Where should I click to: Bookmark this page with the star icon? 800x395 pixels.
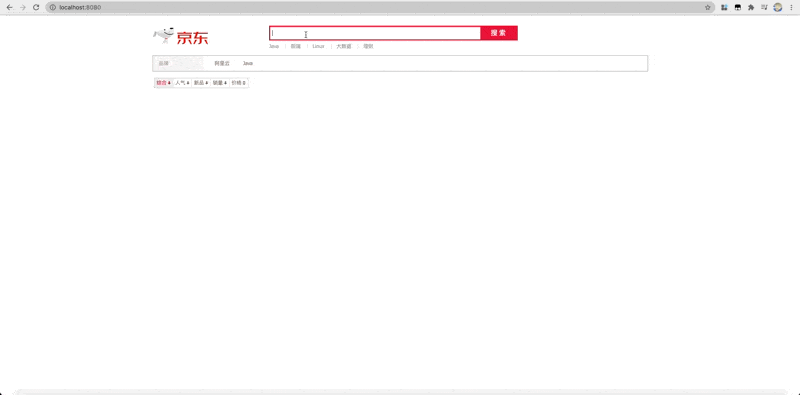708,8
